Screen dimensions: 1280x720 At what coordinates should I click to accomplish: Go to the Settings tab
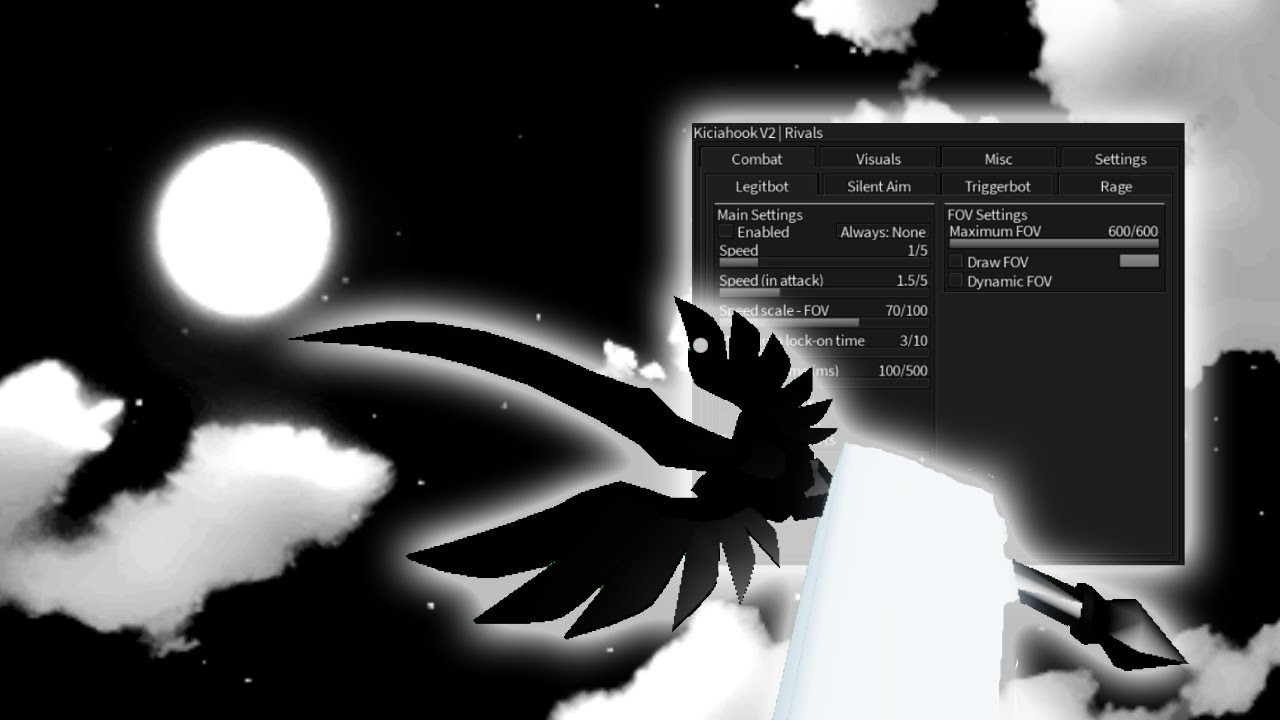click(1120, 159)
